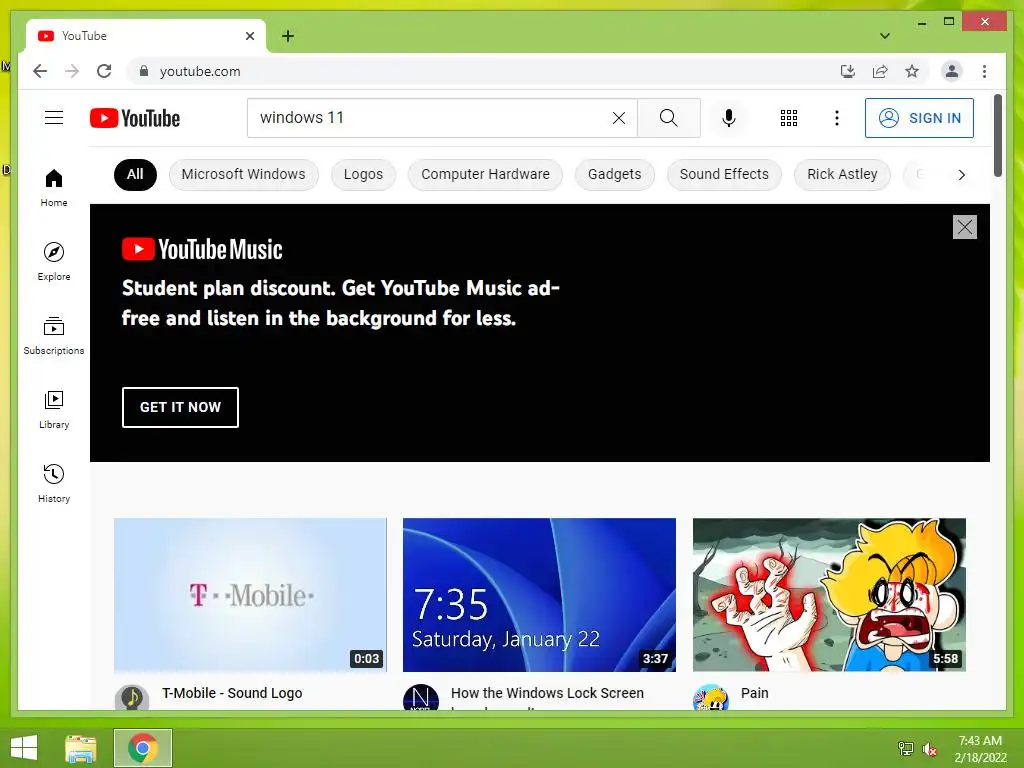Open the Windows Lock Screen video thumbnail
This screenshot has height=768, width=1024.
[x=539, y=595]
